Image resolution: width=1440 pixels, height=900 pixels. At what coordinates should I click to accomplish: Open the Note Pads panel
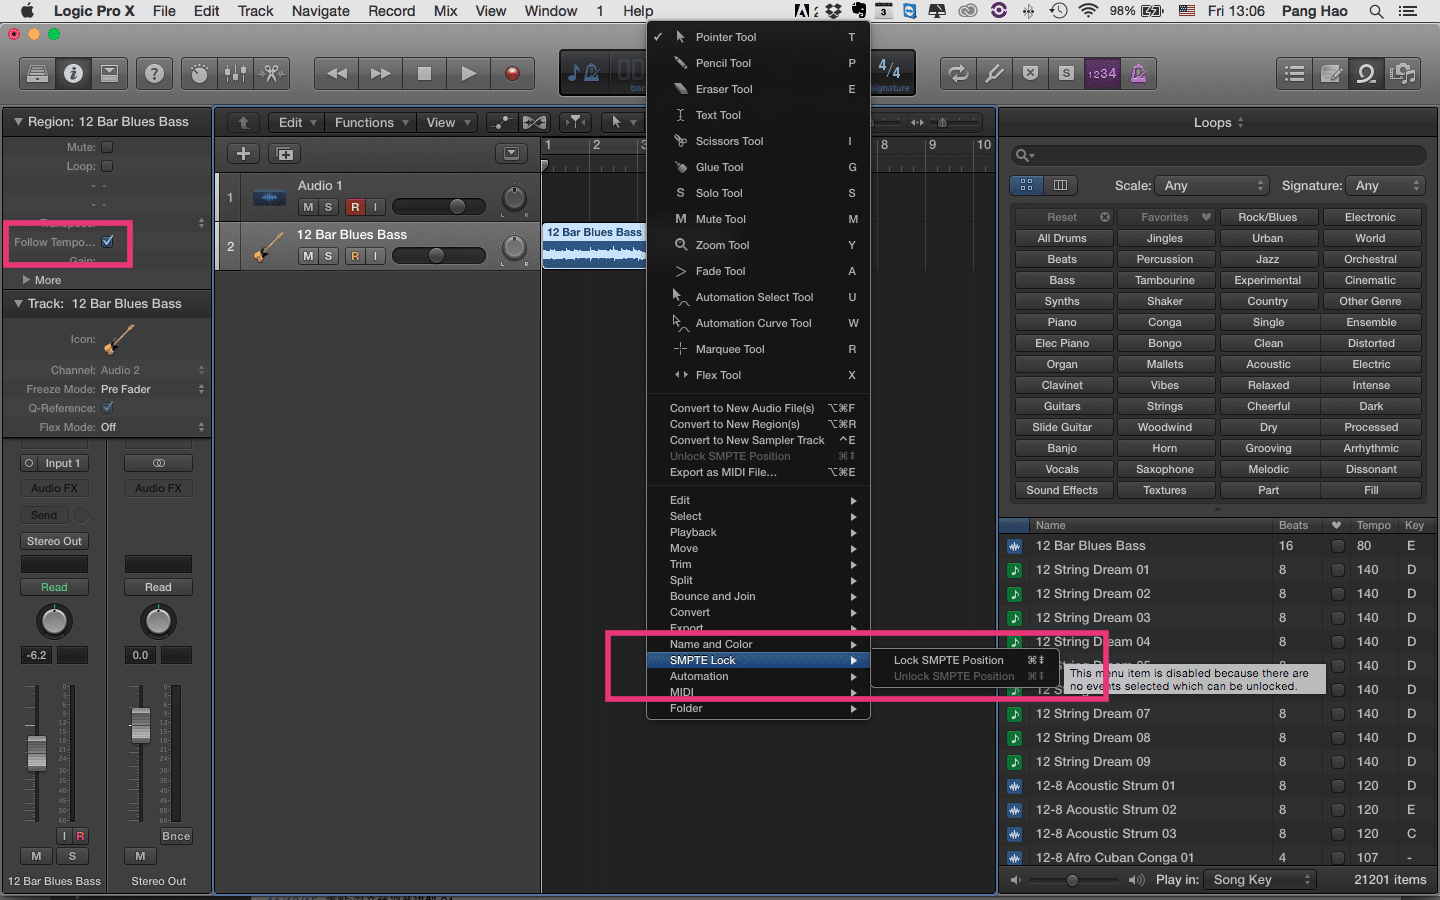(x=1331, y=73)
